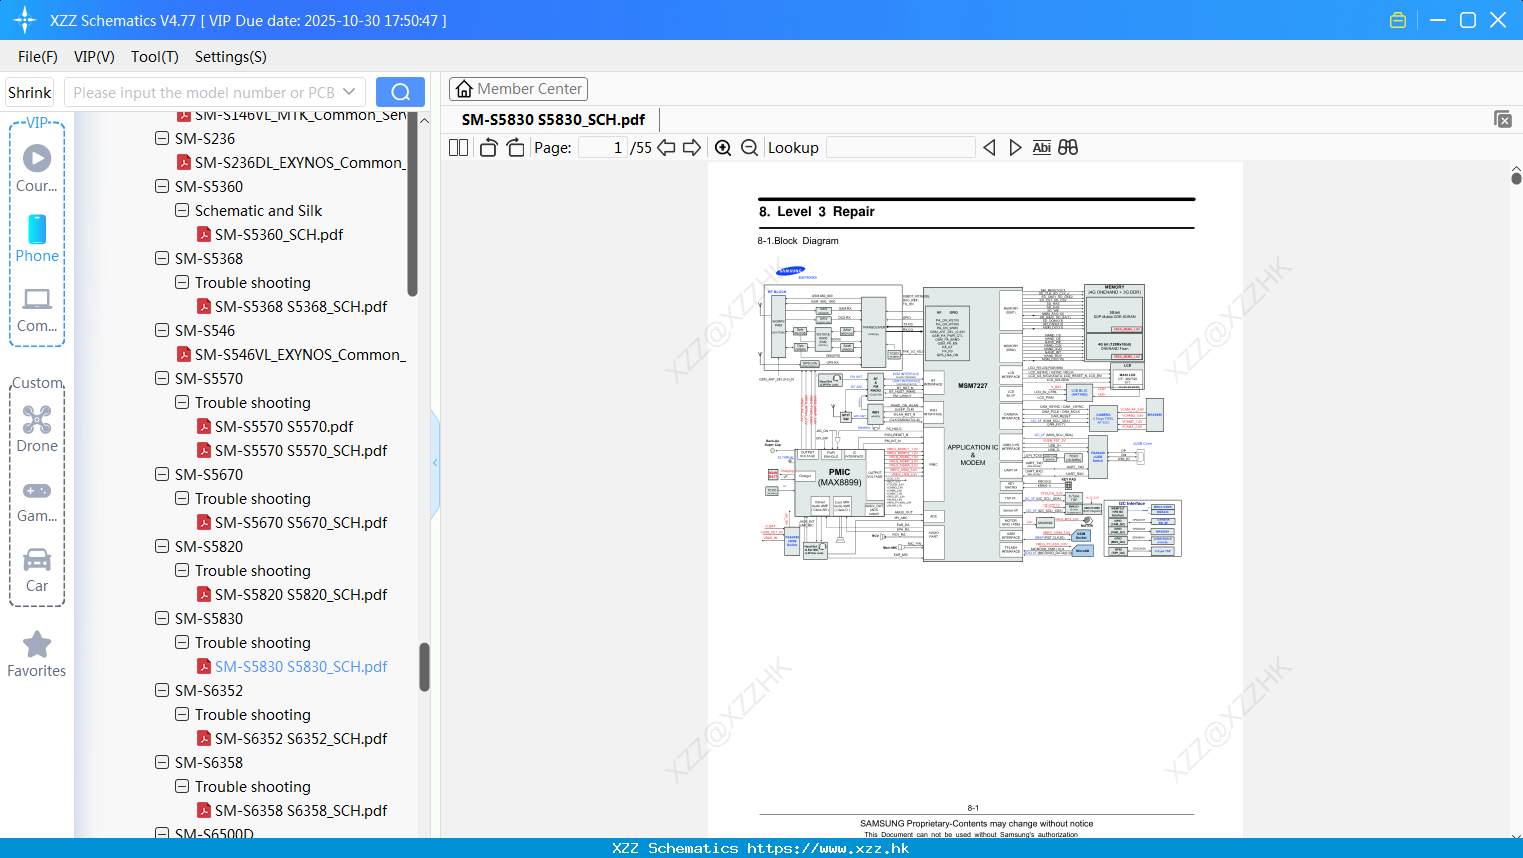Focus the page number field
Screen dimensions: 1523x858
603,147
